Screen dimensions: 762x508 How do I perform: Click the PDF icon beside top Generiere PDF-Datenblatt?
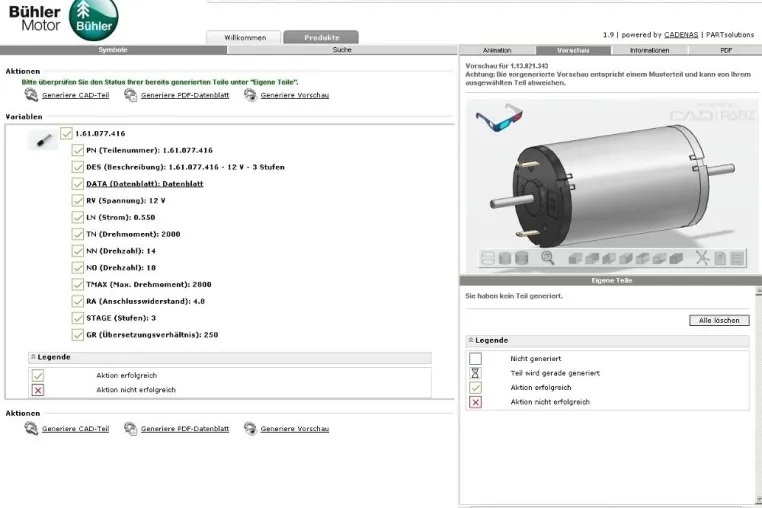pos(130,95)
